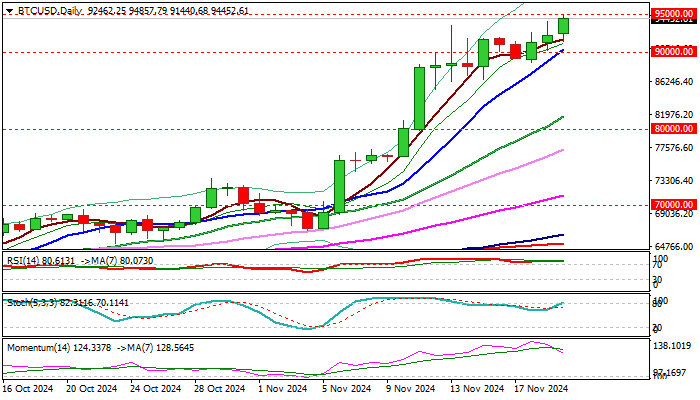Select the Stoch(5,3,3) indicator label
The height and width of the screenshot is (400, 700).
tap(67, 303)
